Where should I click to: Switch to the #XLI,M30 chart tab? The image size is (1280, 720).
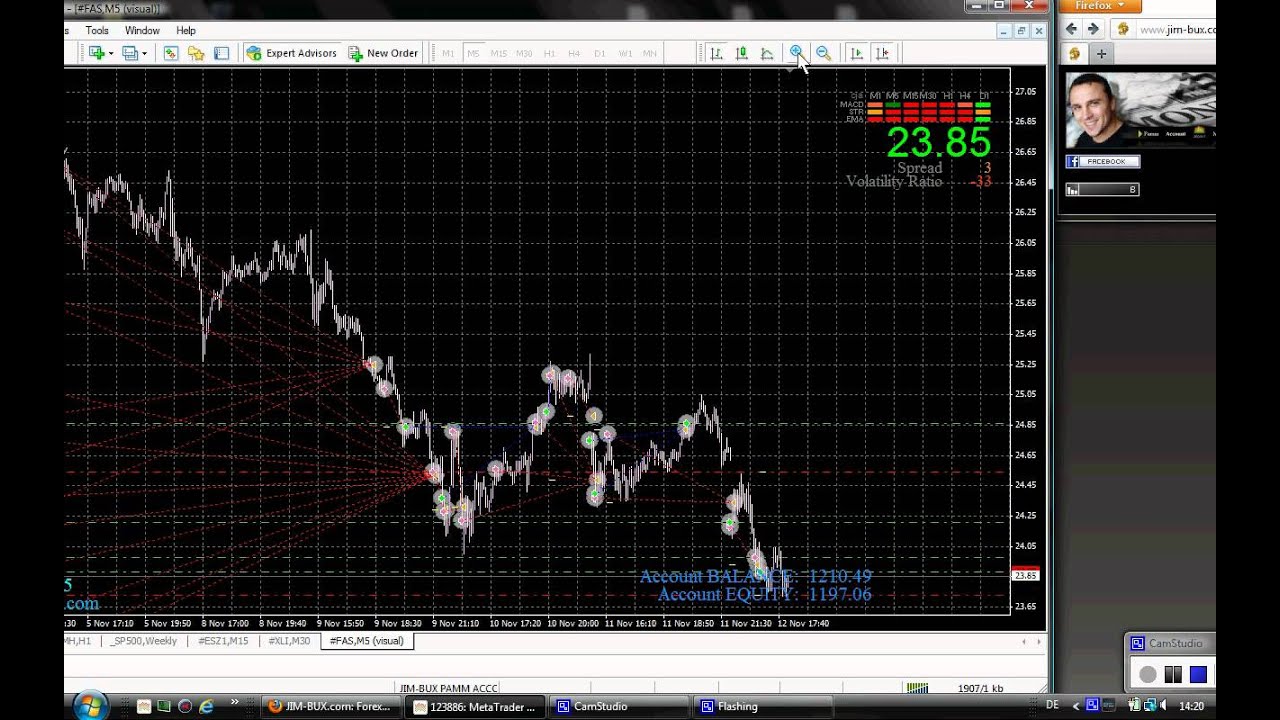[x=289, y=641]
